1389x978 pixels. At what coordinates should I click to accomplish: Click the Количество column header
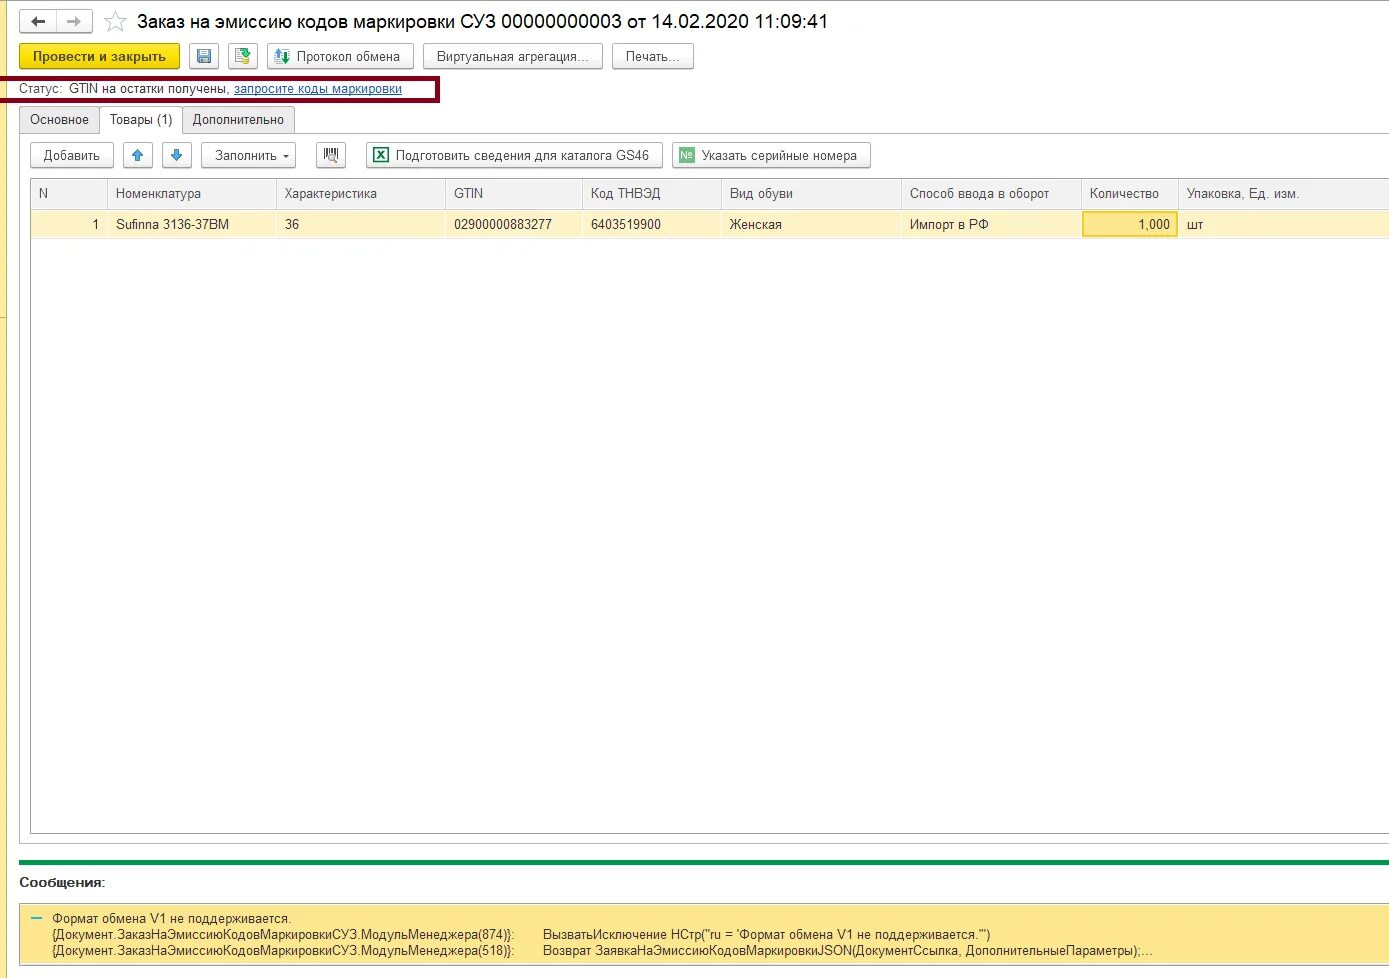[1129, 193]
